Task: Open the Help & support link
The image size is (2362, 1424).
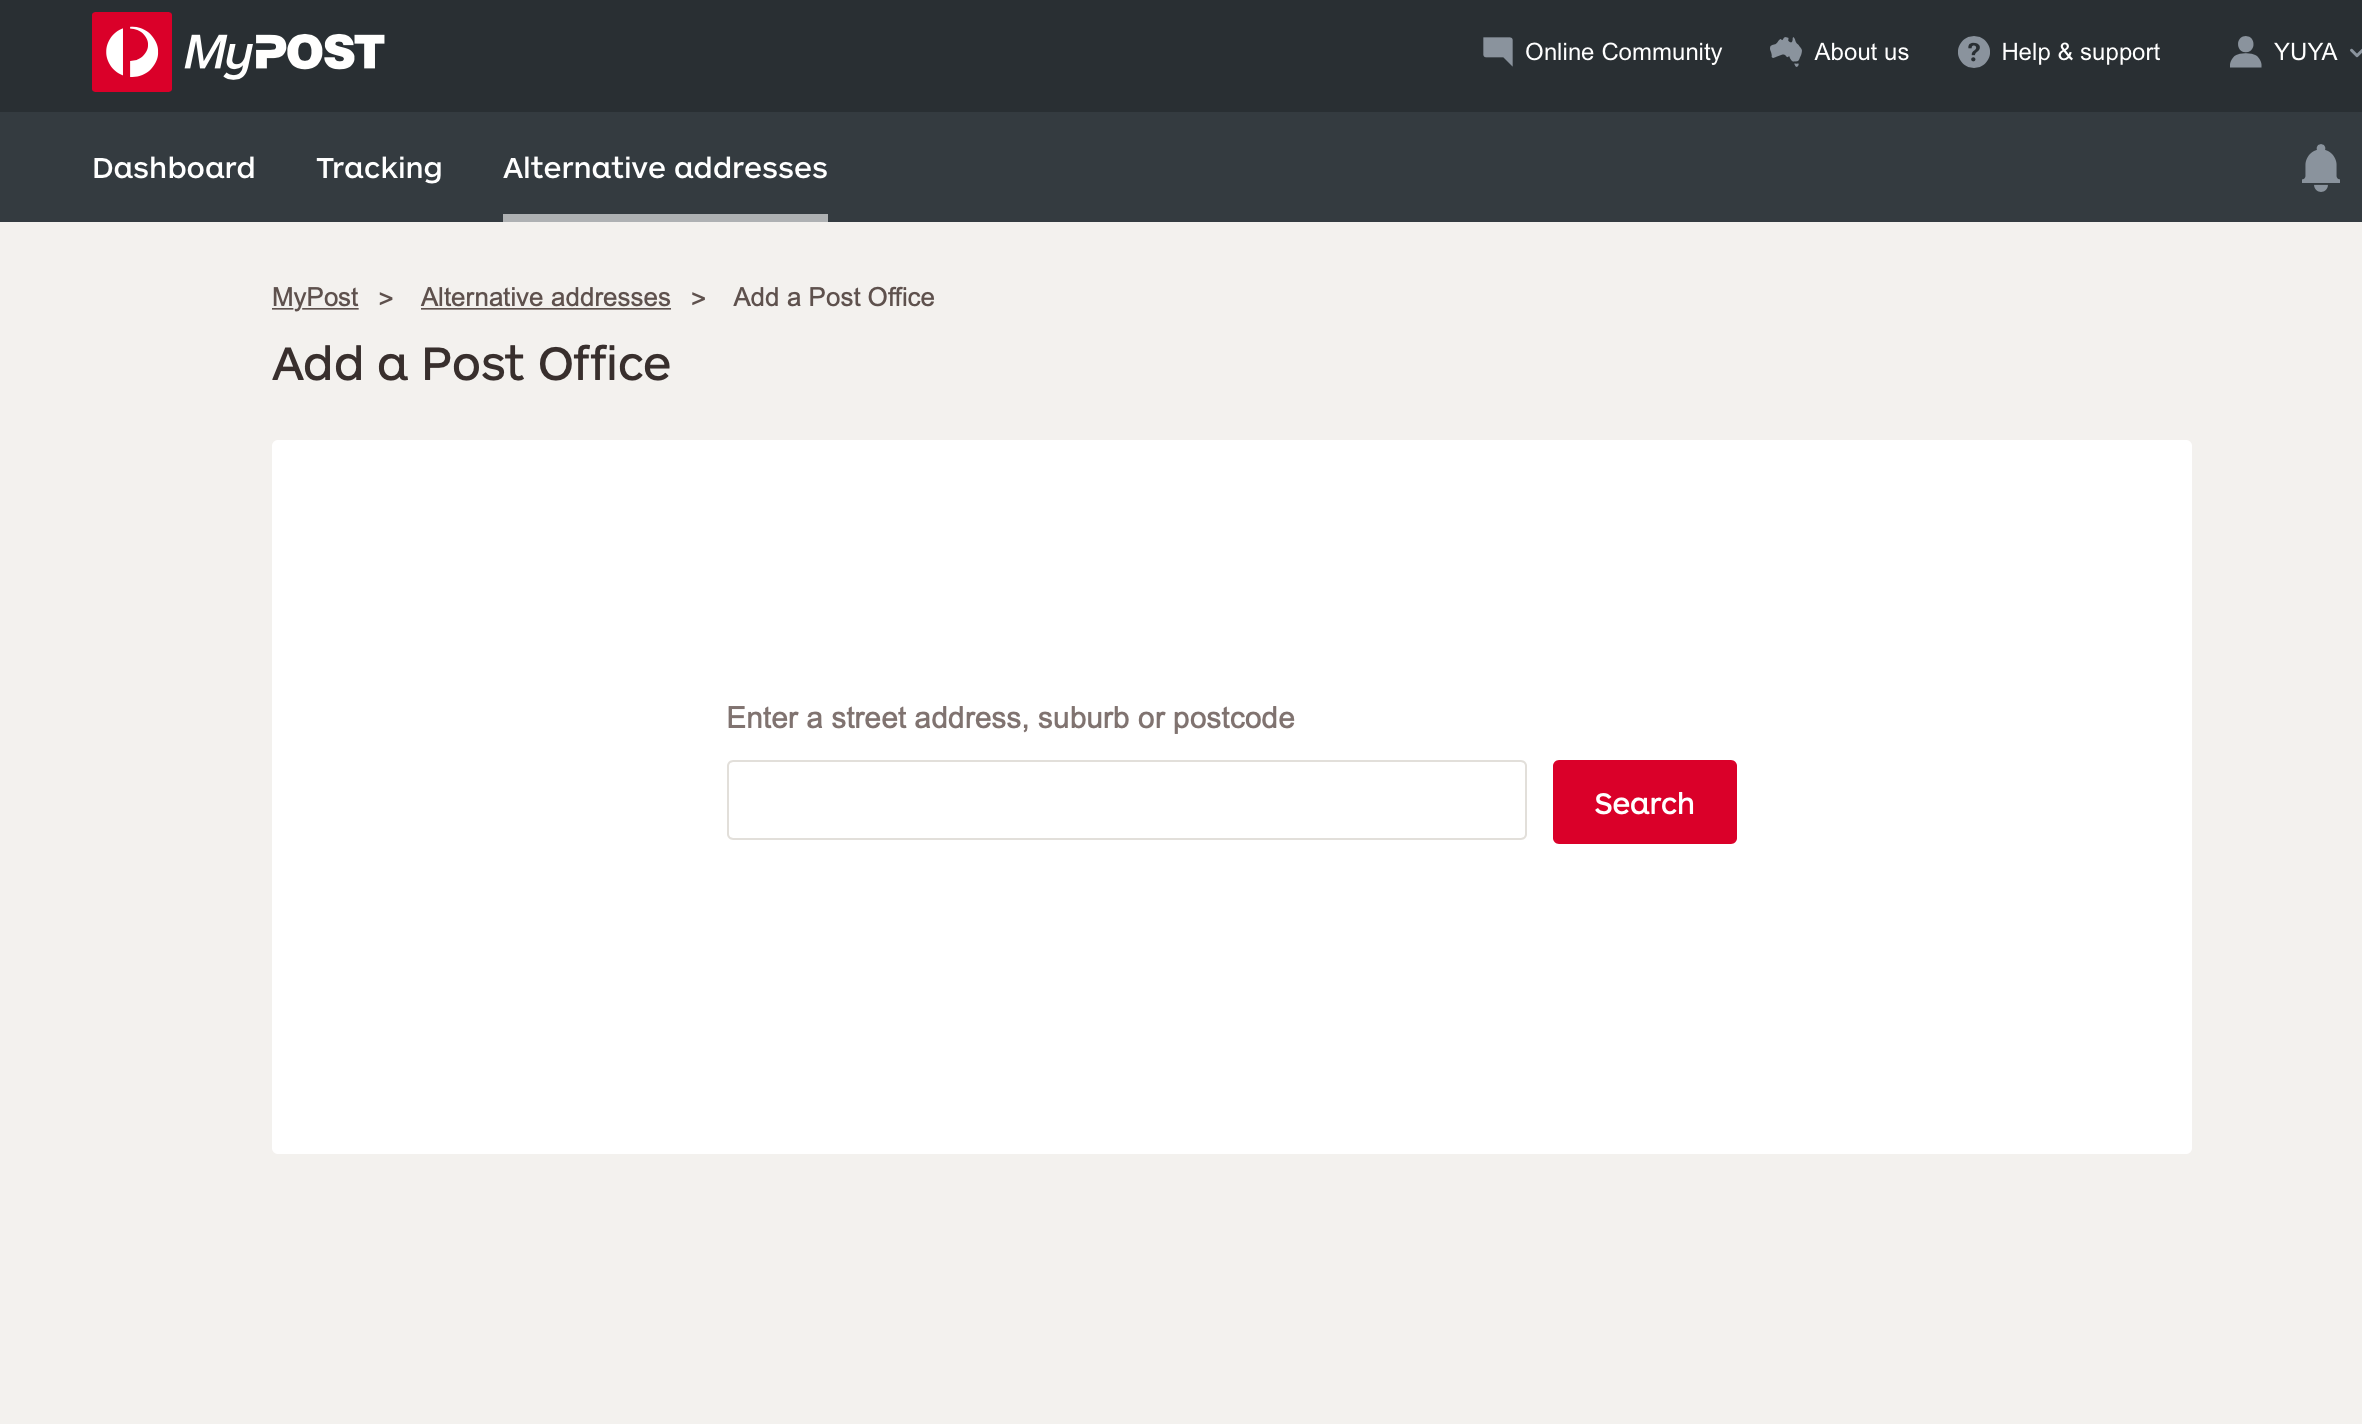Action: click(2059, 52)
